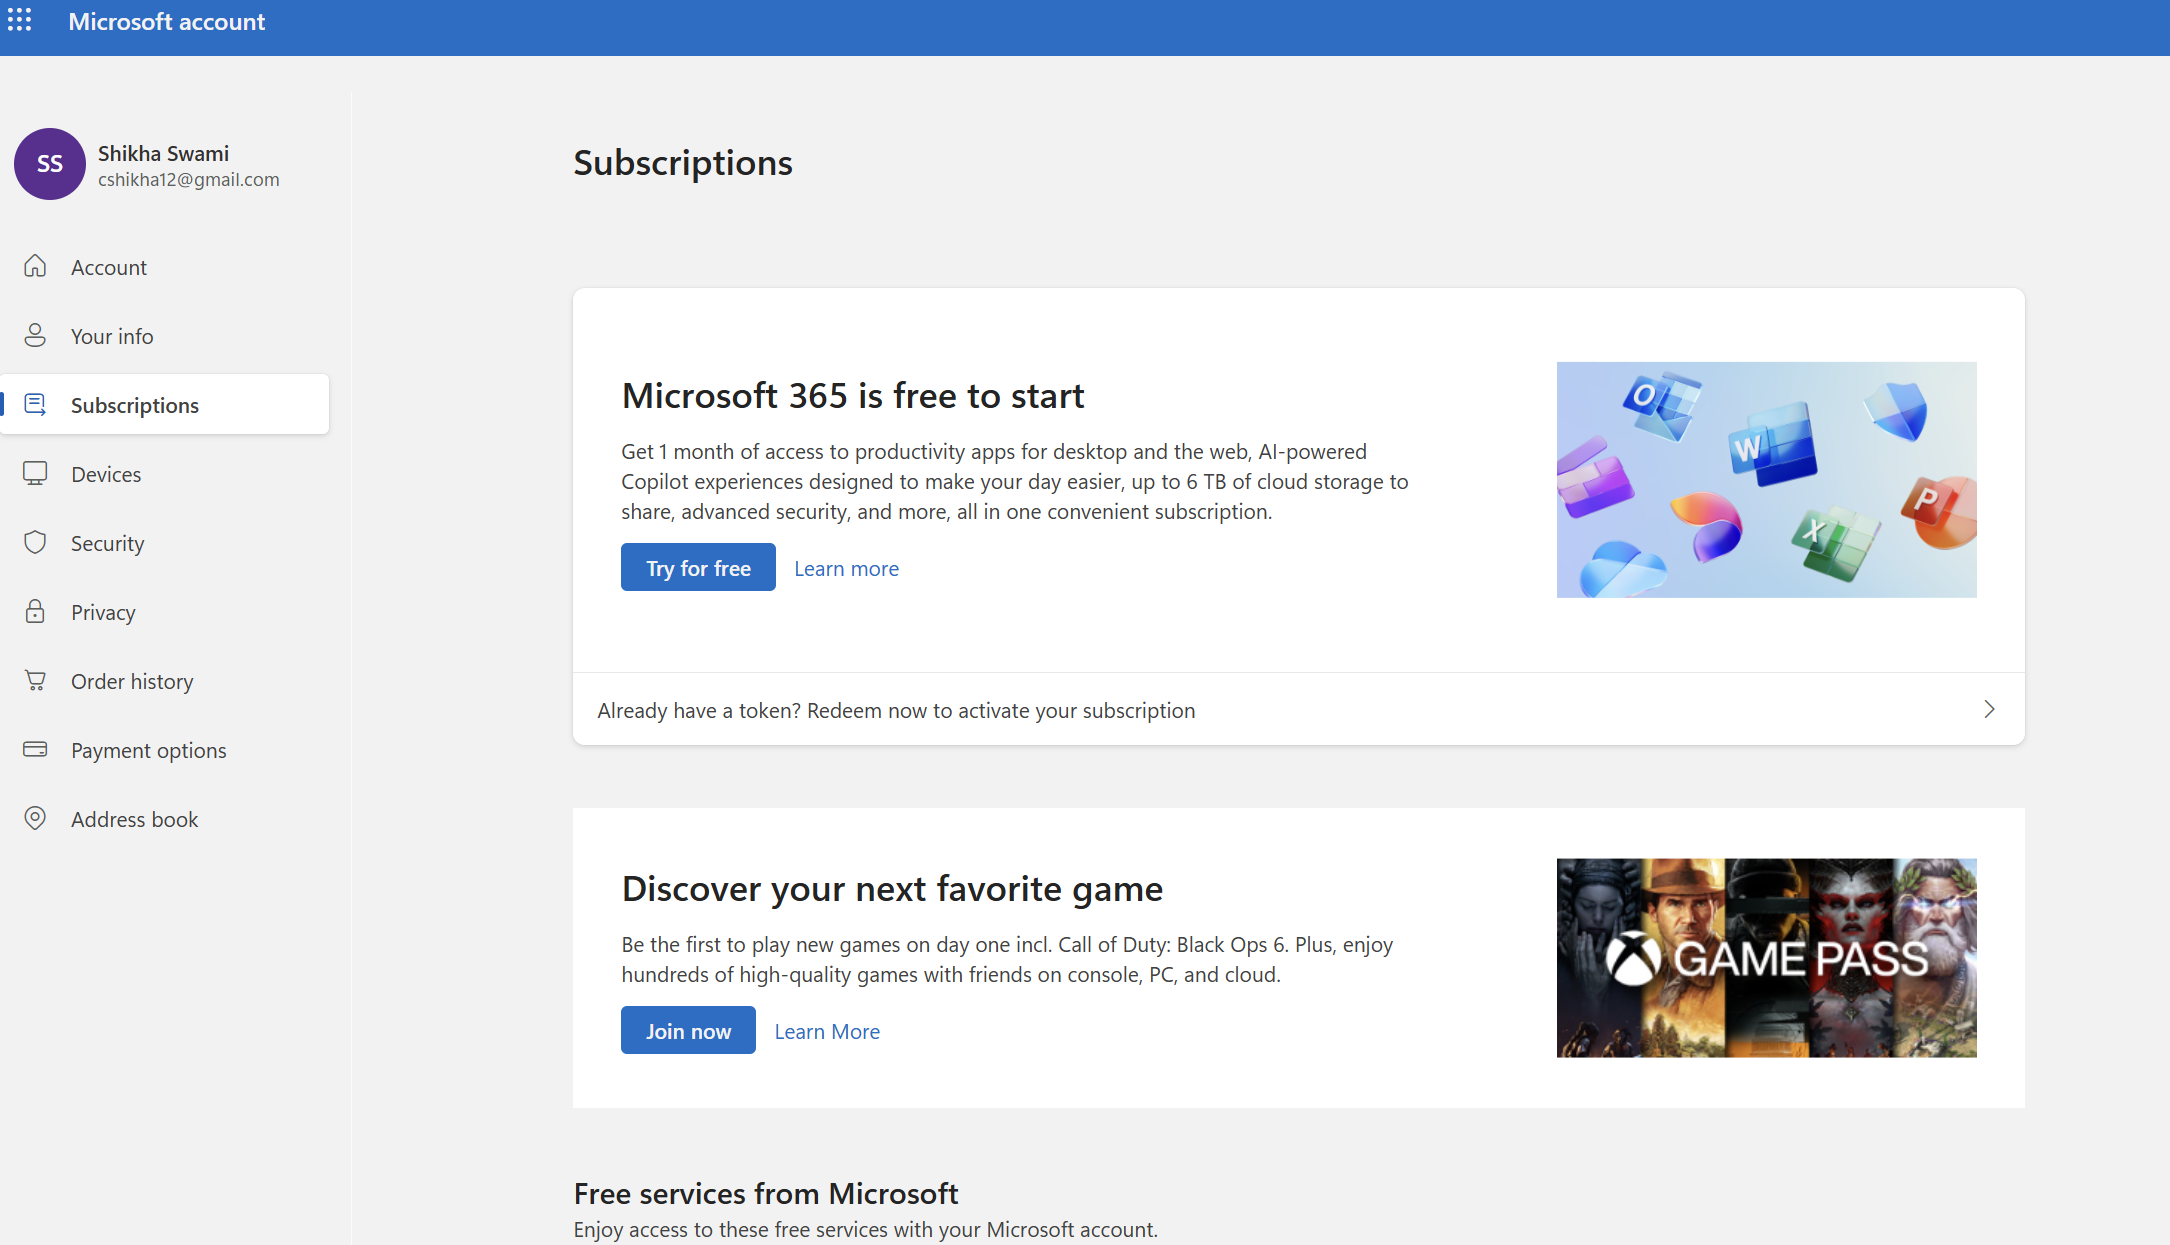The width and height of the screenshot is (2170, 1245).
Task: Open Order history via the cart icon
Action: point(35,680)
